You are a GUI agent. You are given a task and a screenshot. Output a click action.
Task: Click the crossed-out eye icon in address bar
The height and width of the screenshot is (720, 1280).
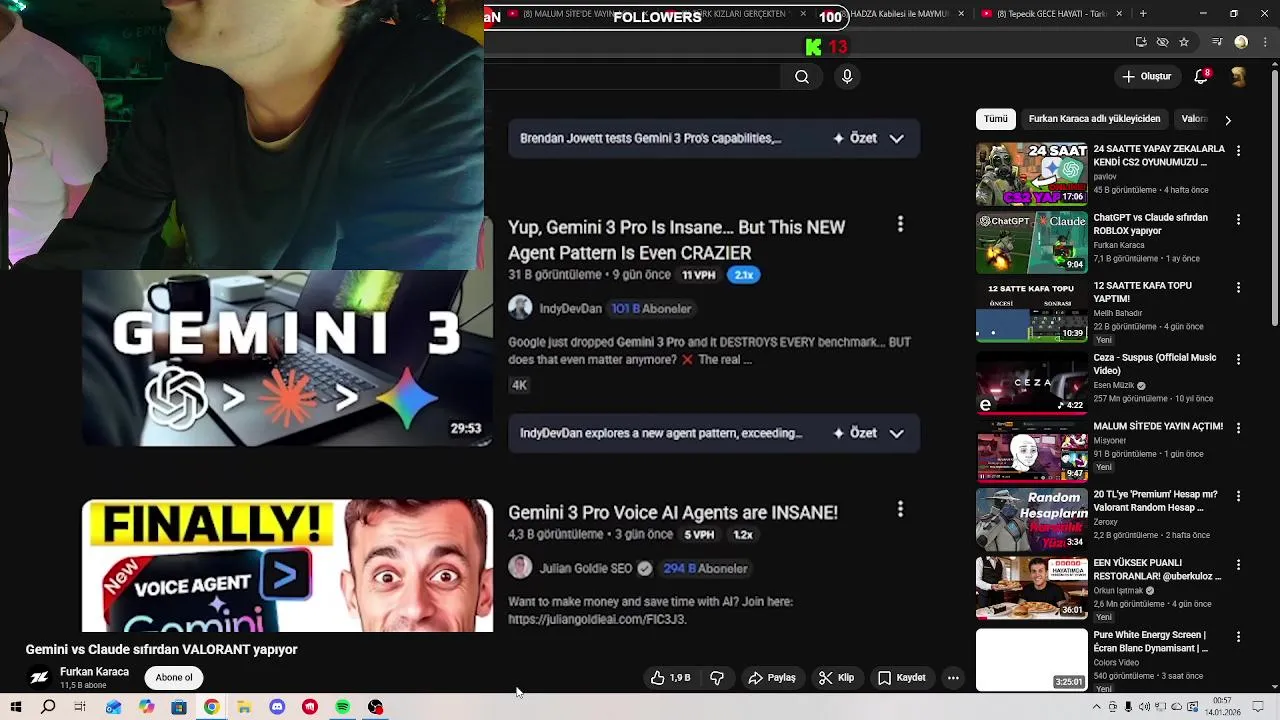pos(1162,42)
